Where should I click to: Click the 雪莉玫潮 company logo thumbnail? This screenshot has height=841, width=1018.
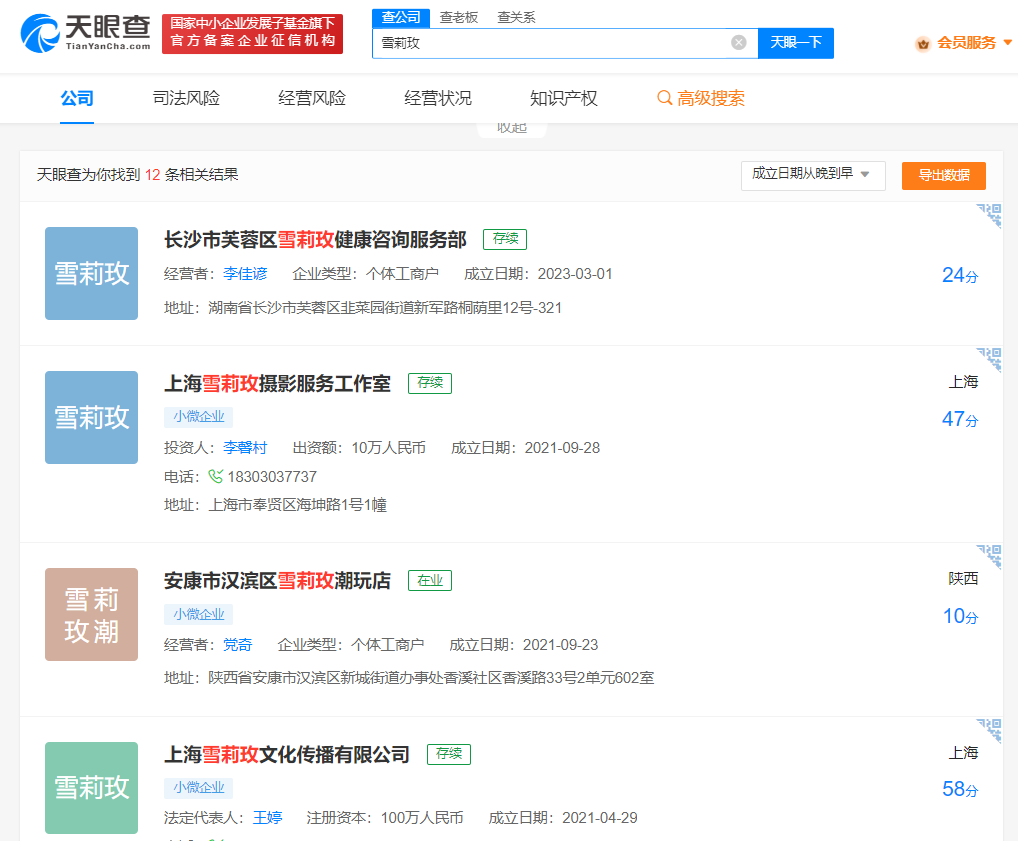(91, 614)
